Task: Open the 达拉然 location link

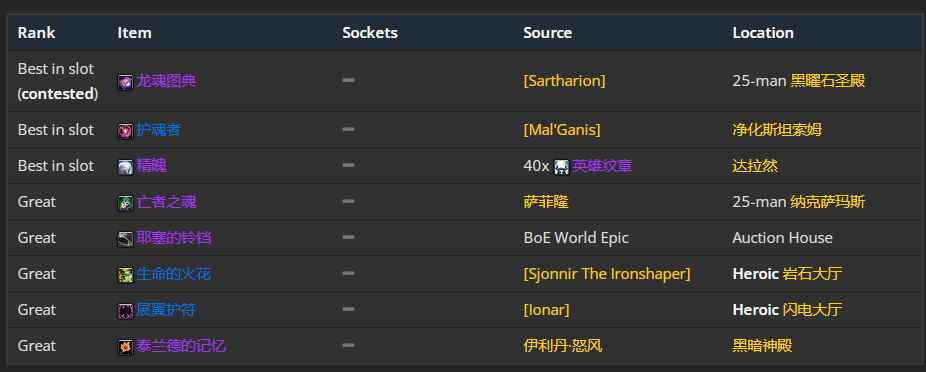Action: pos(755,165)
